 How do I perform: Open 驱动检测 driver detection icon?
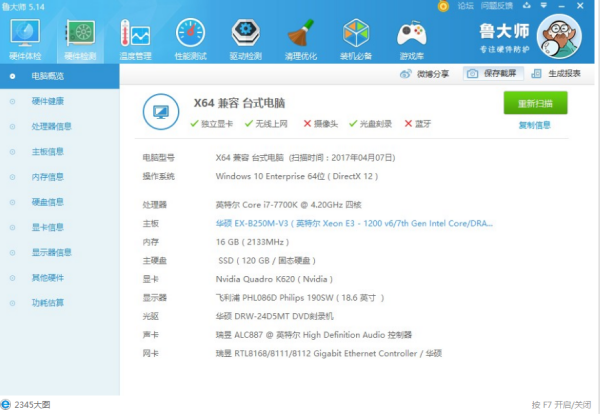click(246, 39)
